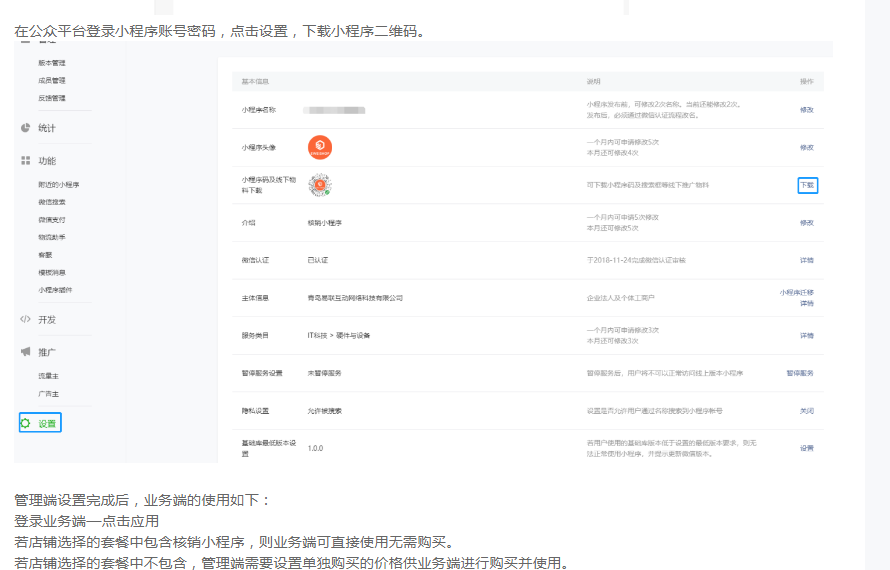Click the 小程序迁移 link
This screenshot has width=890, height=570.
click(797, 292)
